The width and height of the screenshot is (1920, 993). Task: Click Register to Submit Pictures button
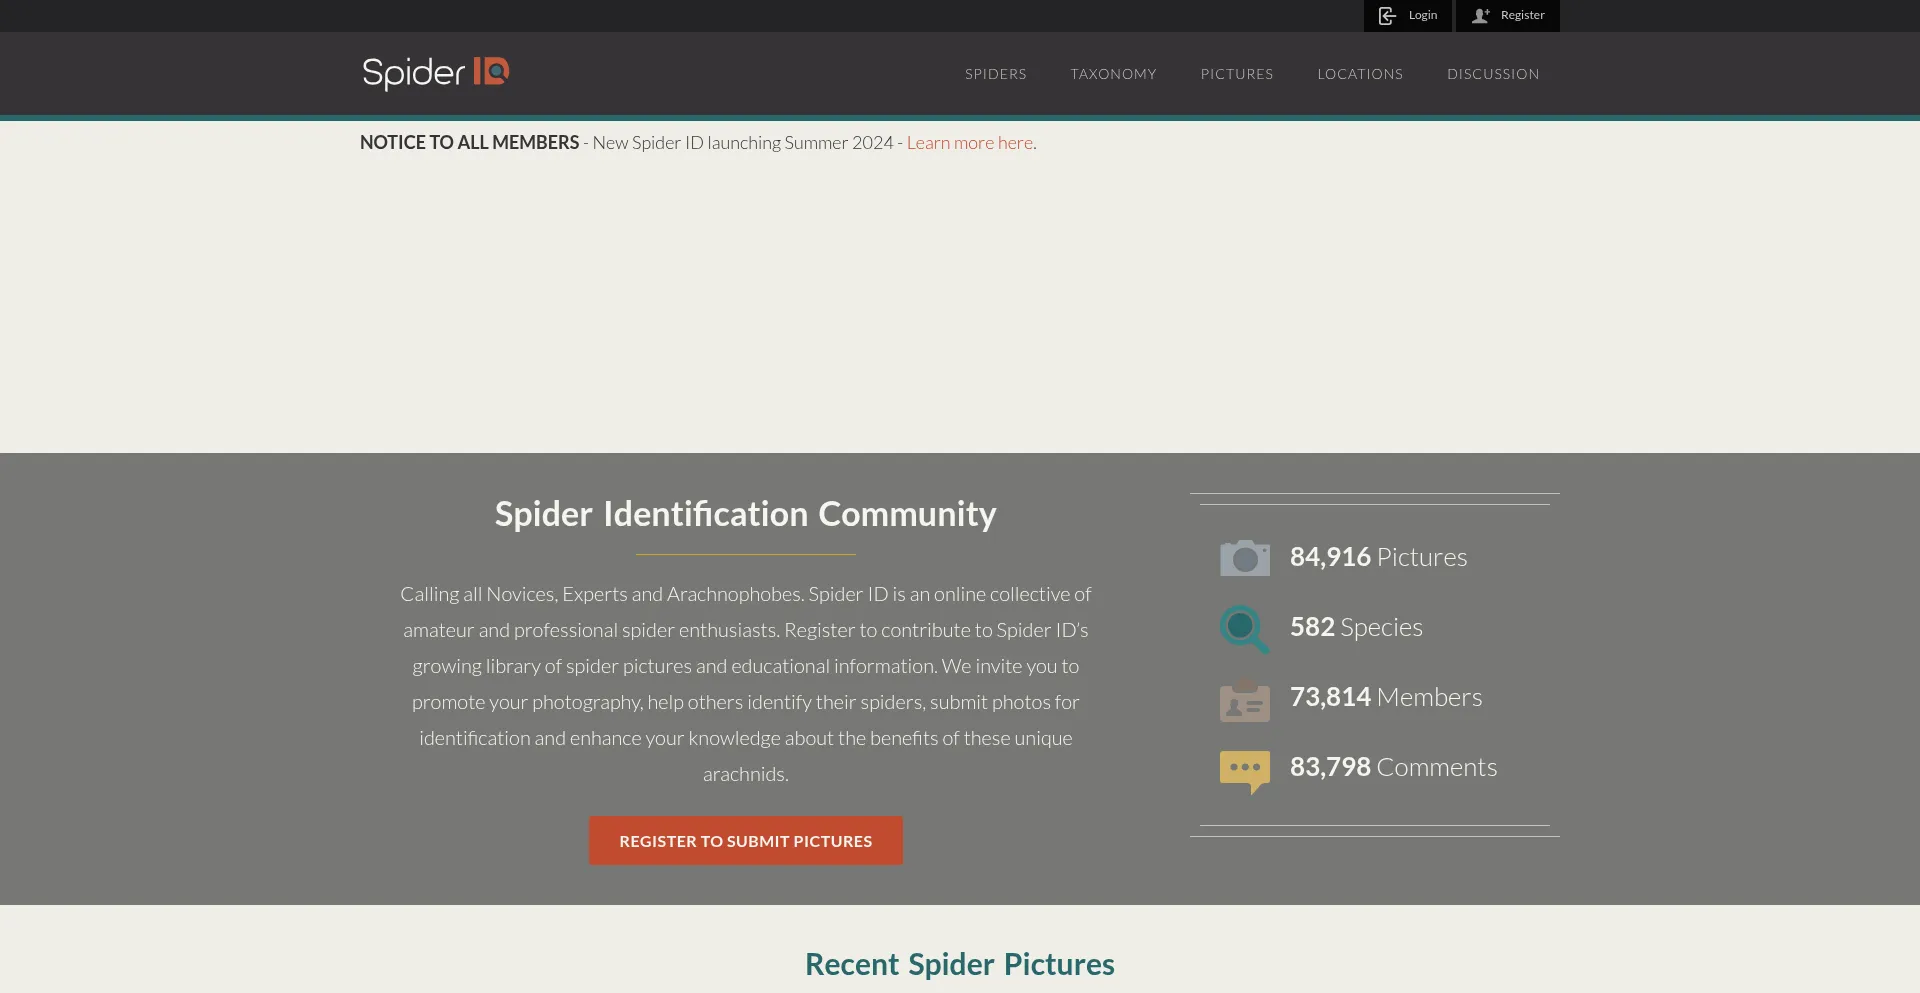pos(746,841)
